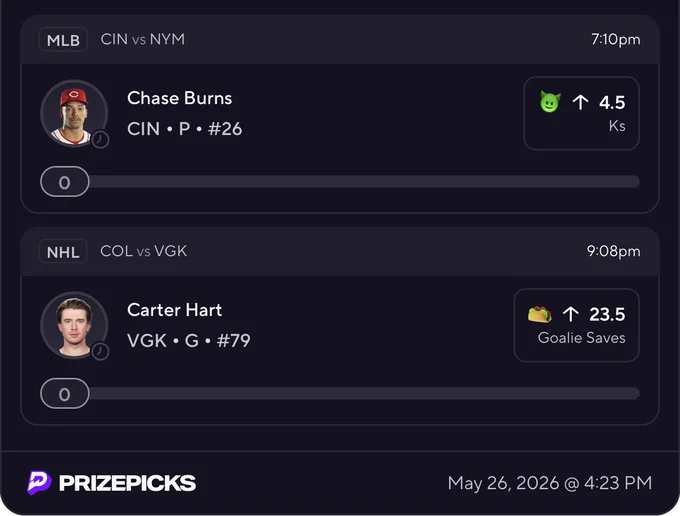
Task: Click the CIN vs NYM matchup text
Action: click(x=143, y=39)
